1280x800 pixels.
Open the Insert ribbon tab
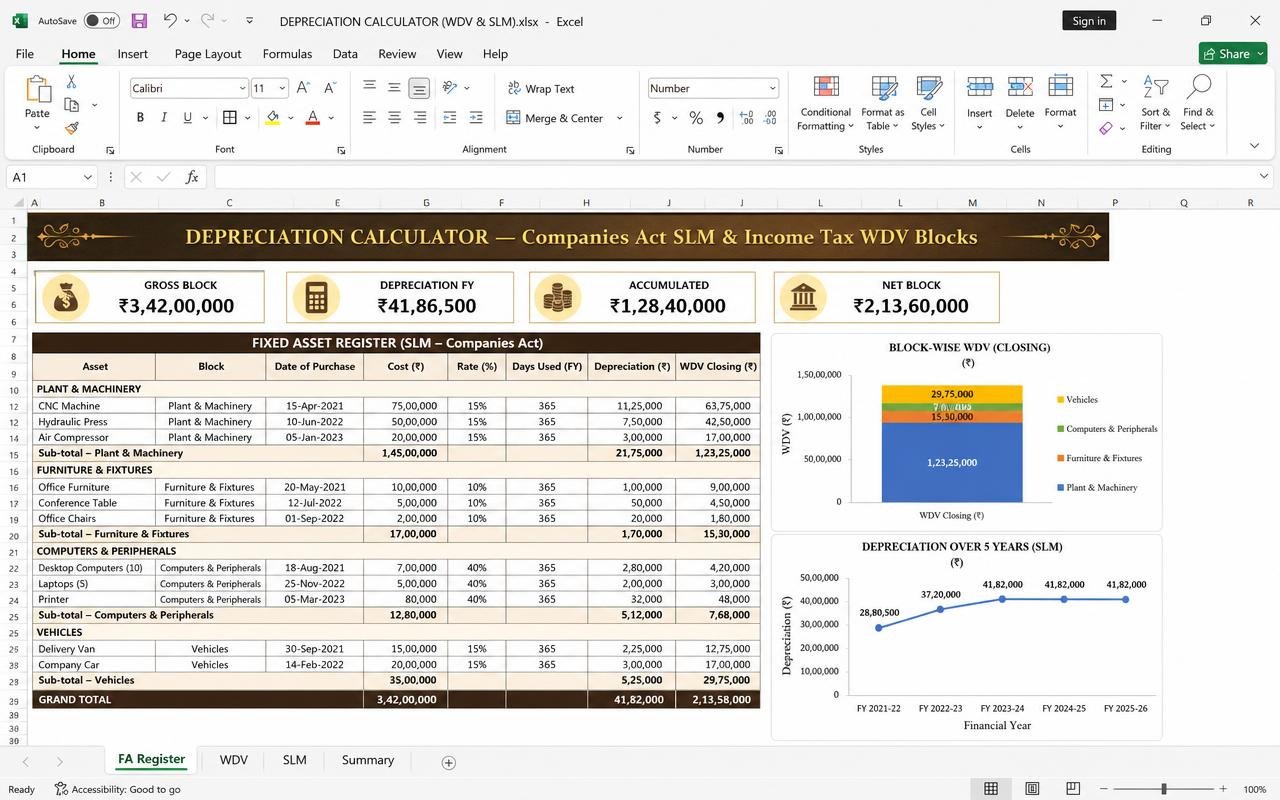coord(132,54)
